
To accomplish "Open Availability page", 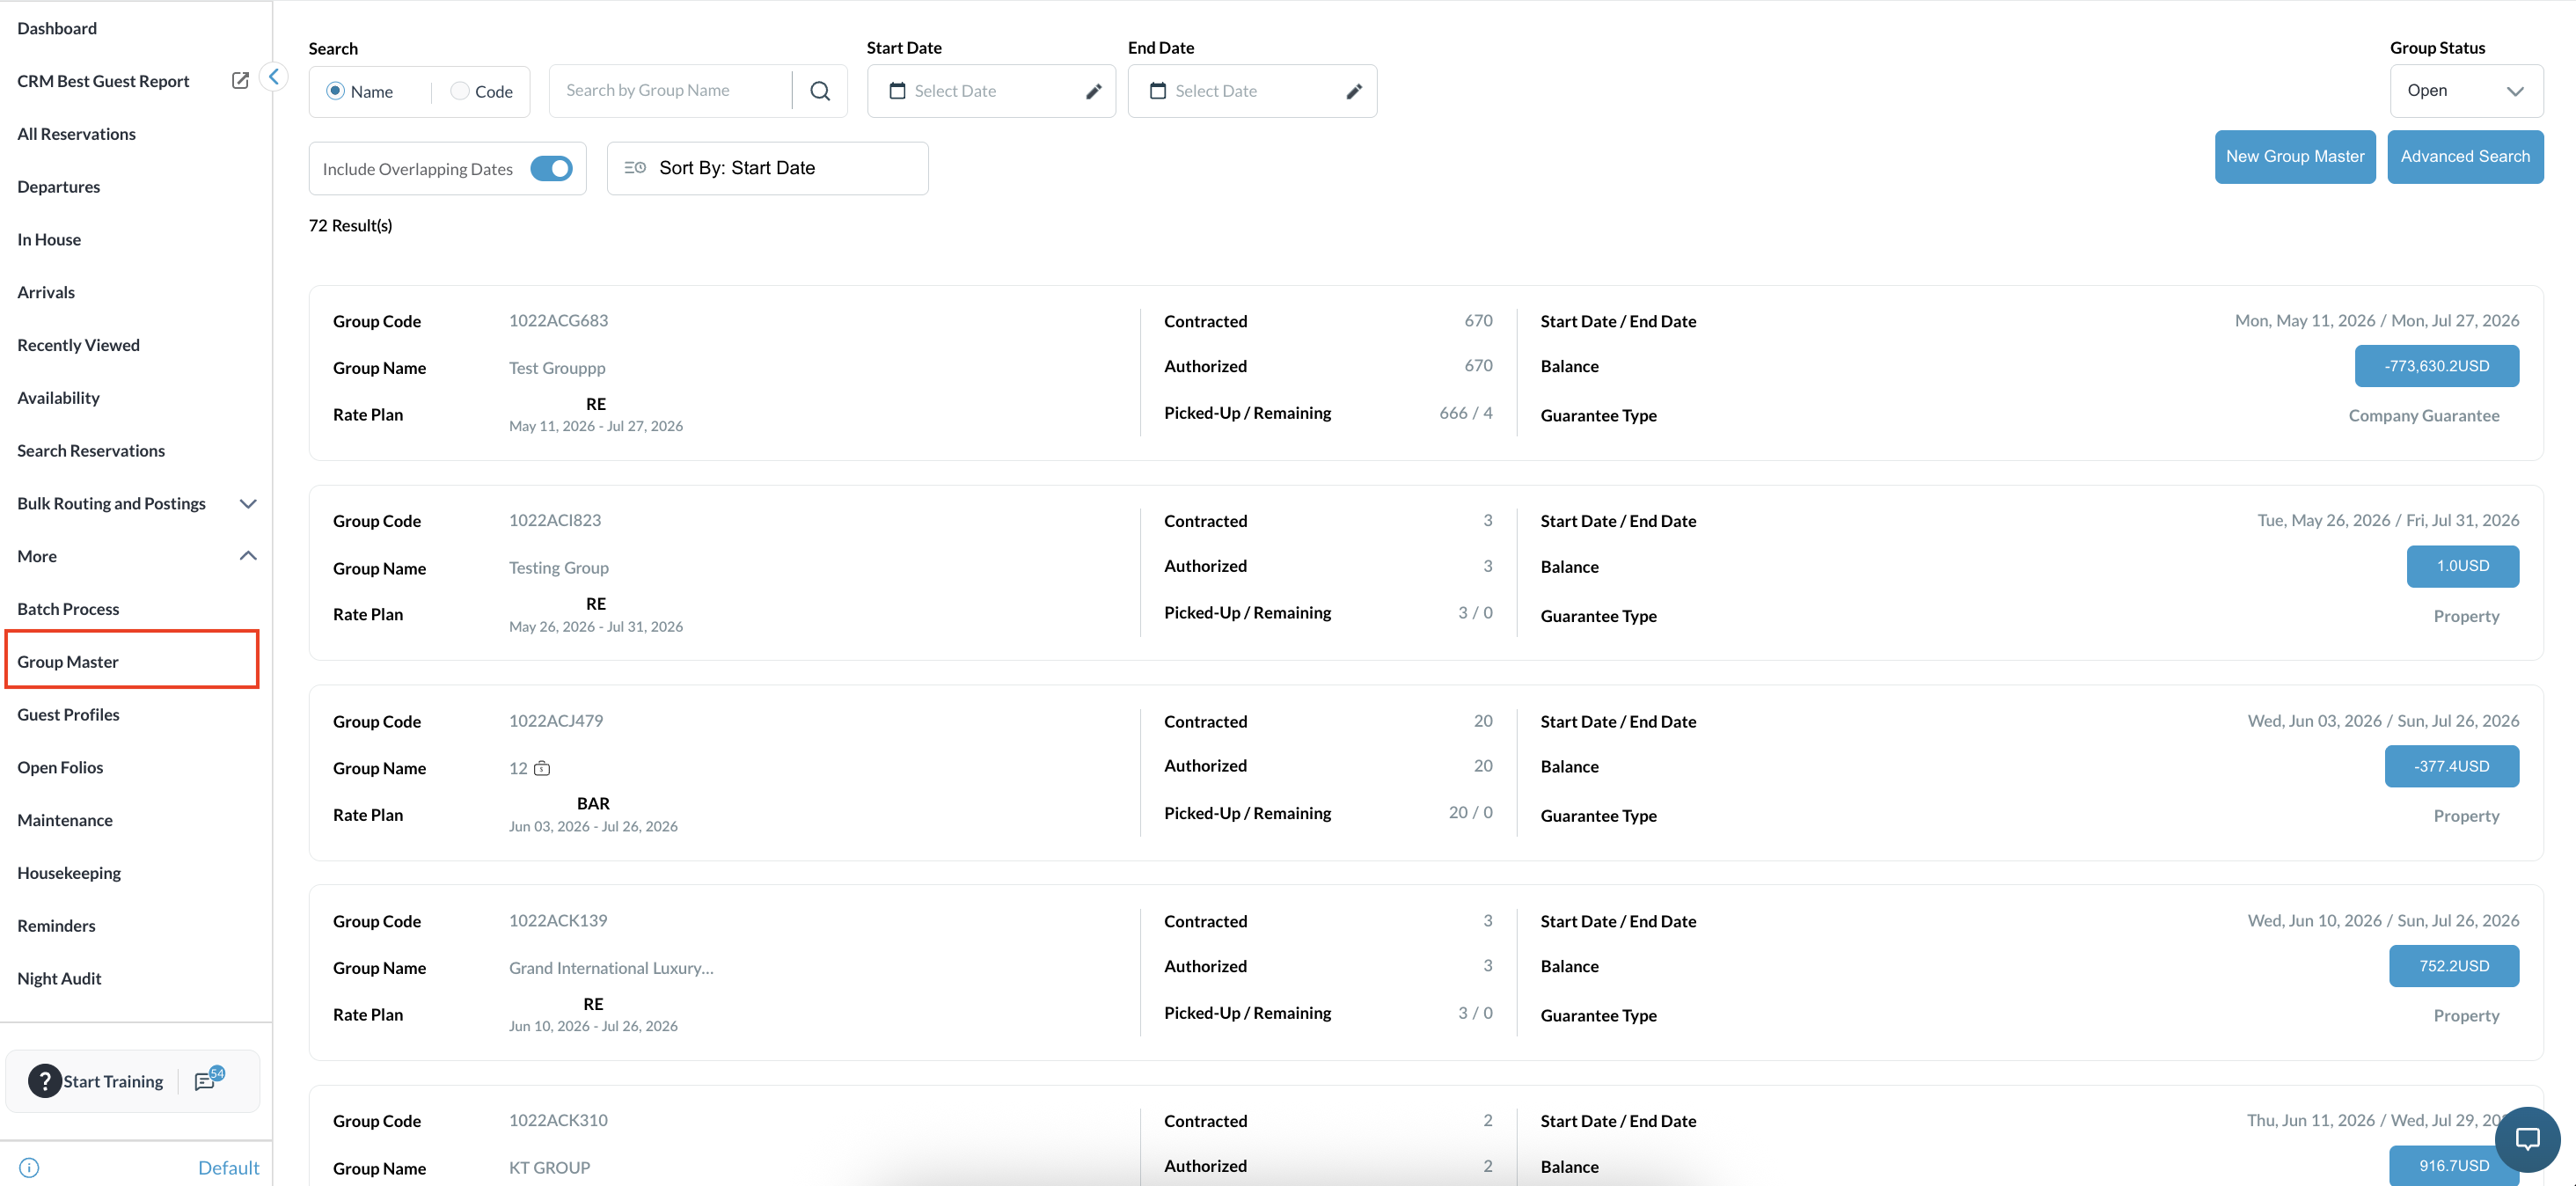I will coord(58,398).
